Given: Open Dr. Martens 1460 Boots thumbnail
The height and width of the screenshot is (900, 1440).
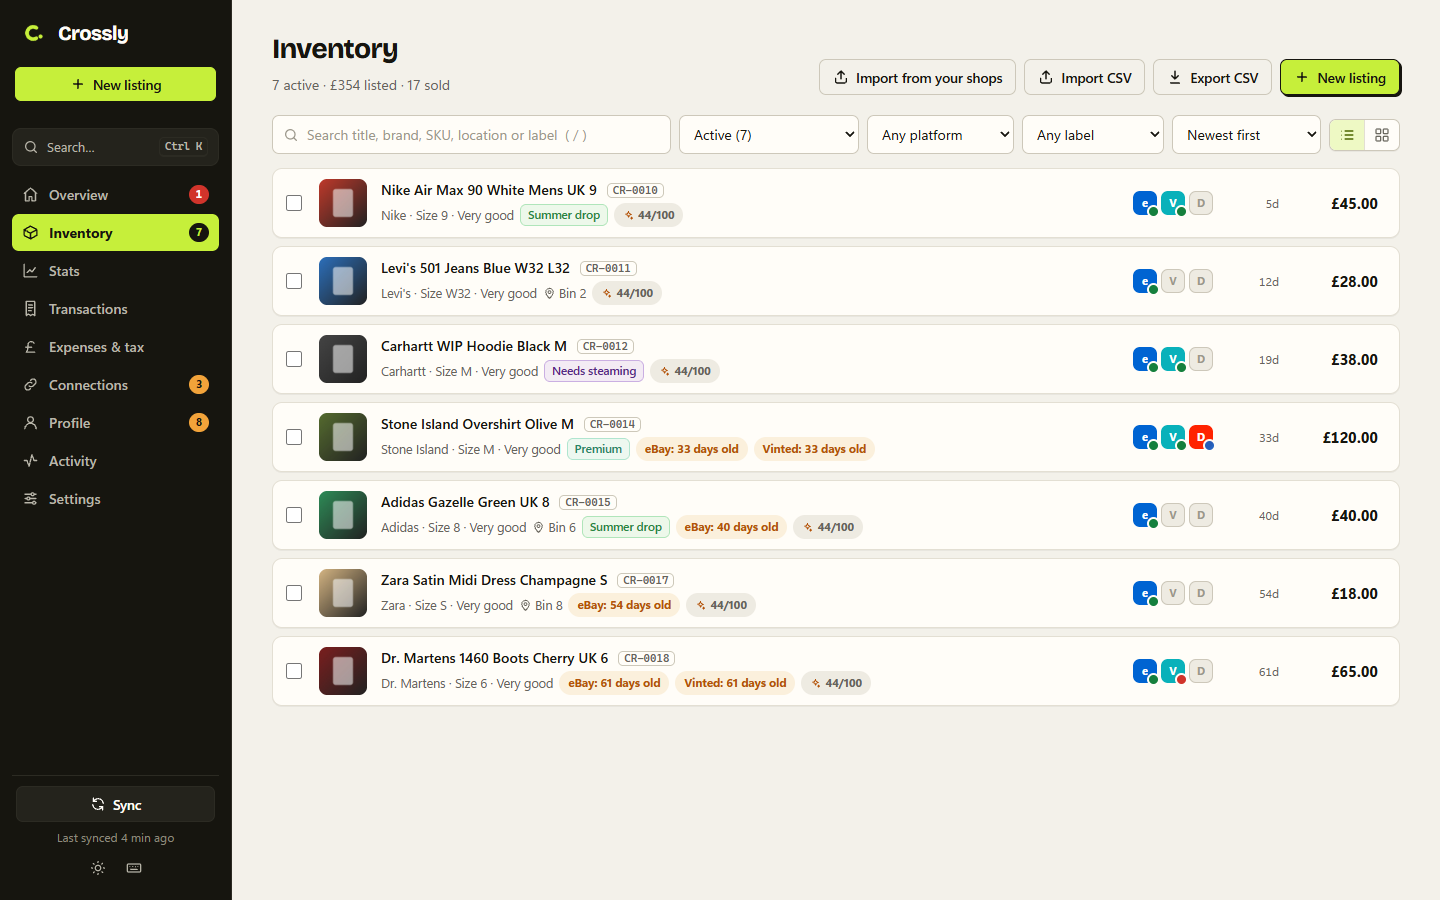Looking at the screenshot, I should click(343, 671).
